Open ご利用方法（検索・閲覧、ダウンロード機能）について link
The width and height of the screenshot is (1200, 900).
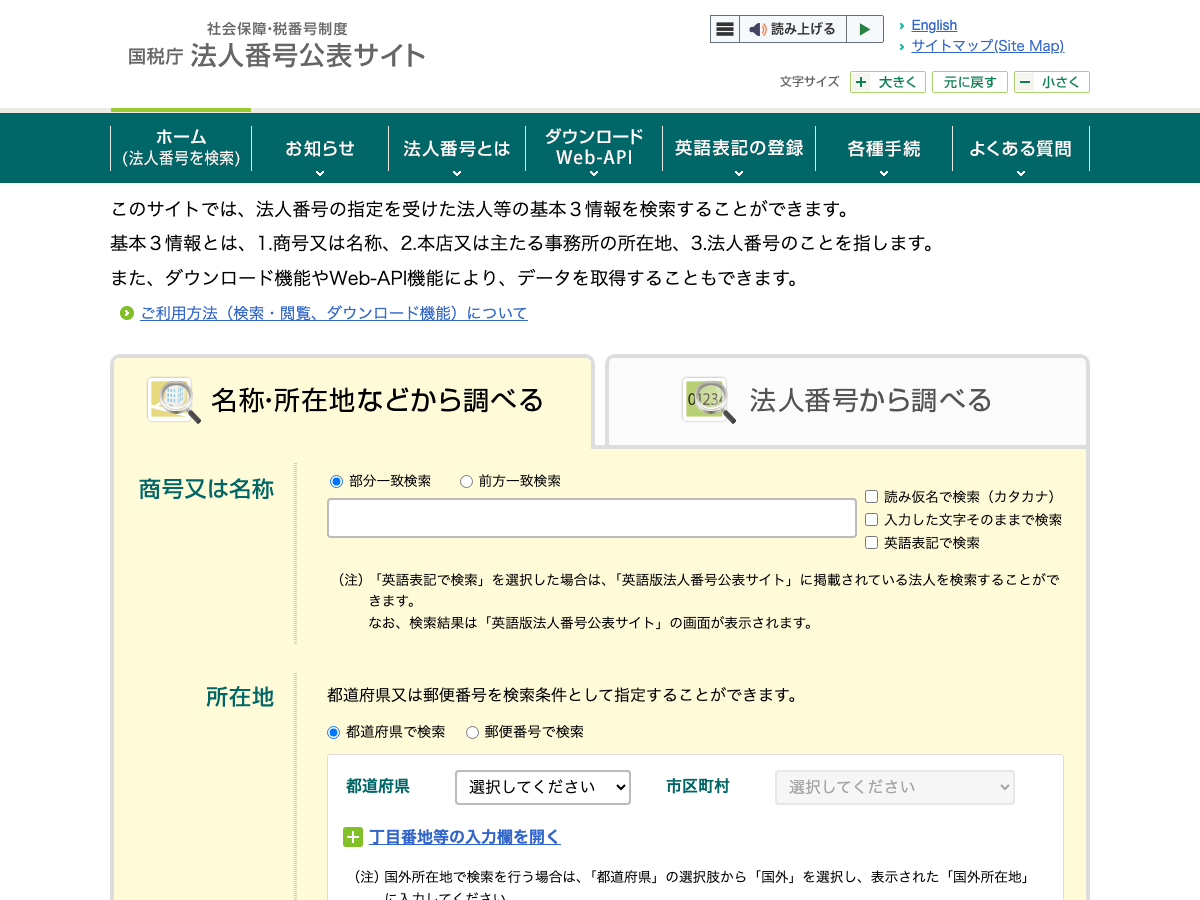tap(334, 313)
